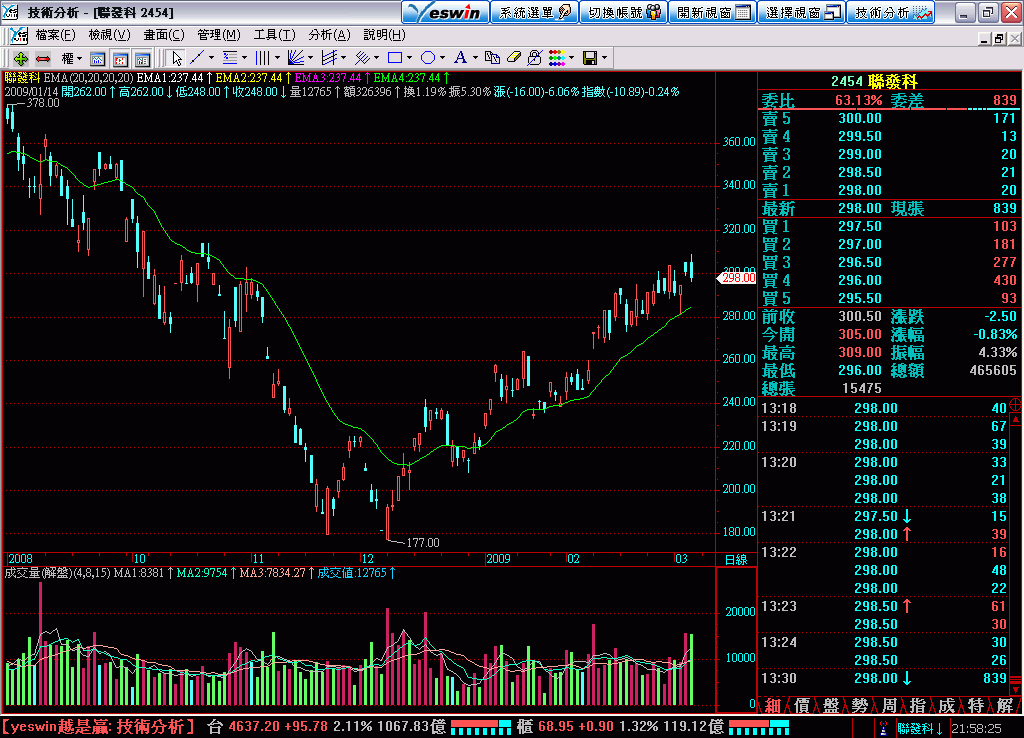
Task: Select the eraser tool
Action: (x=514, y=58)
